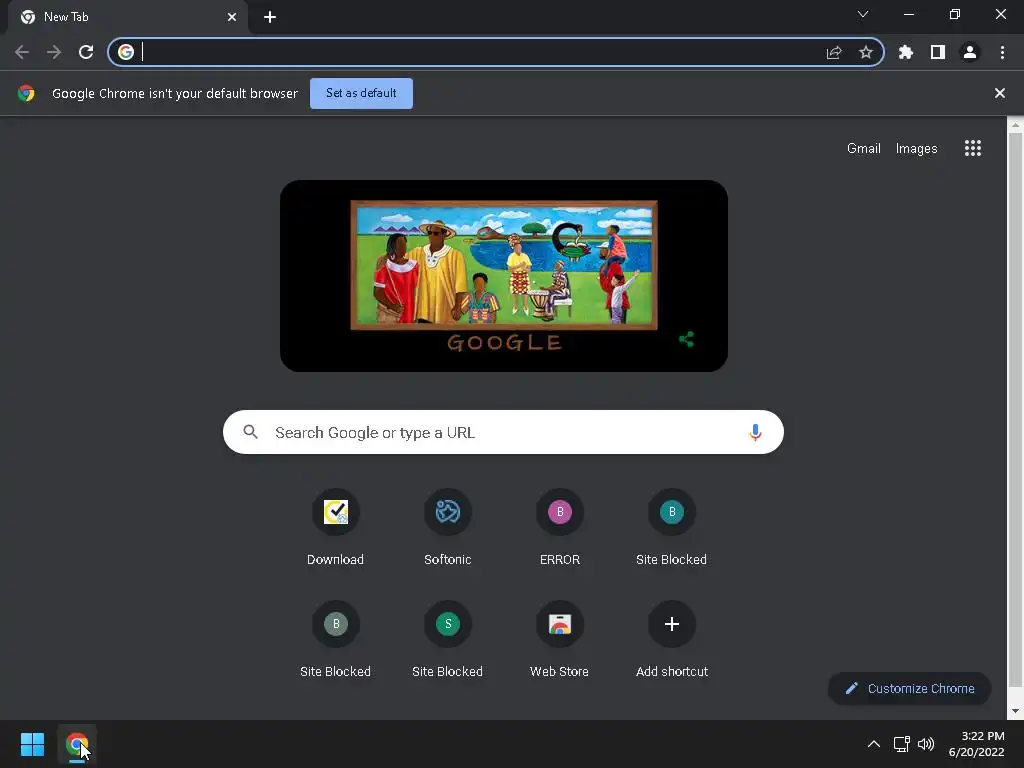The image size is (1024, 768).
Task: Open the network status tray icon
Action: (x=901, y=744)
